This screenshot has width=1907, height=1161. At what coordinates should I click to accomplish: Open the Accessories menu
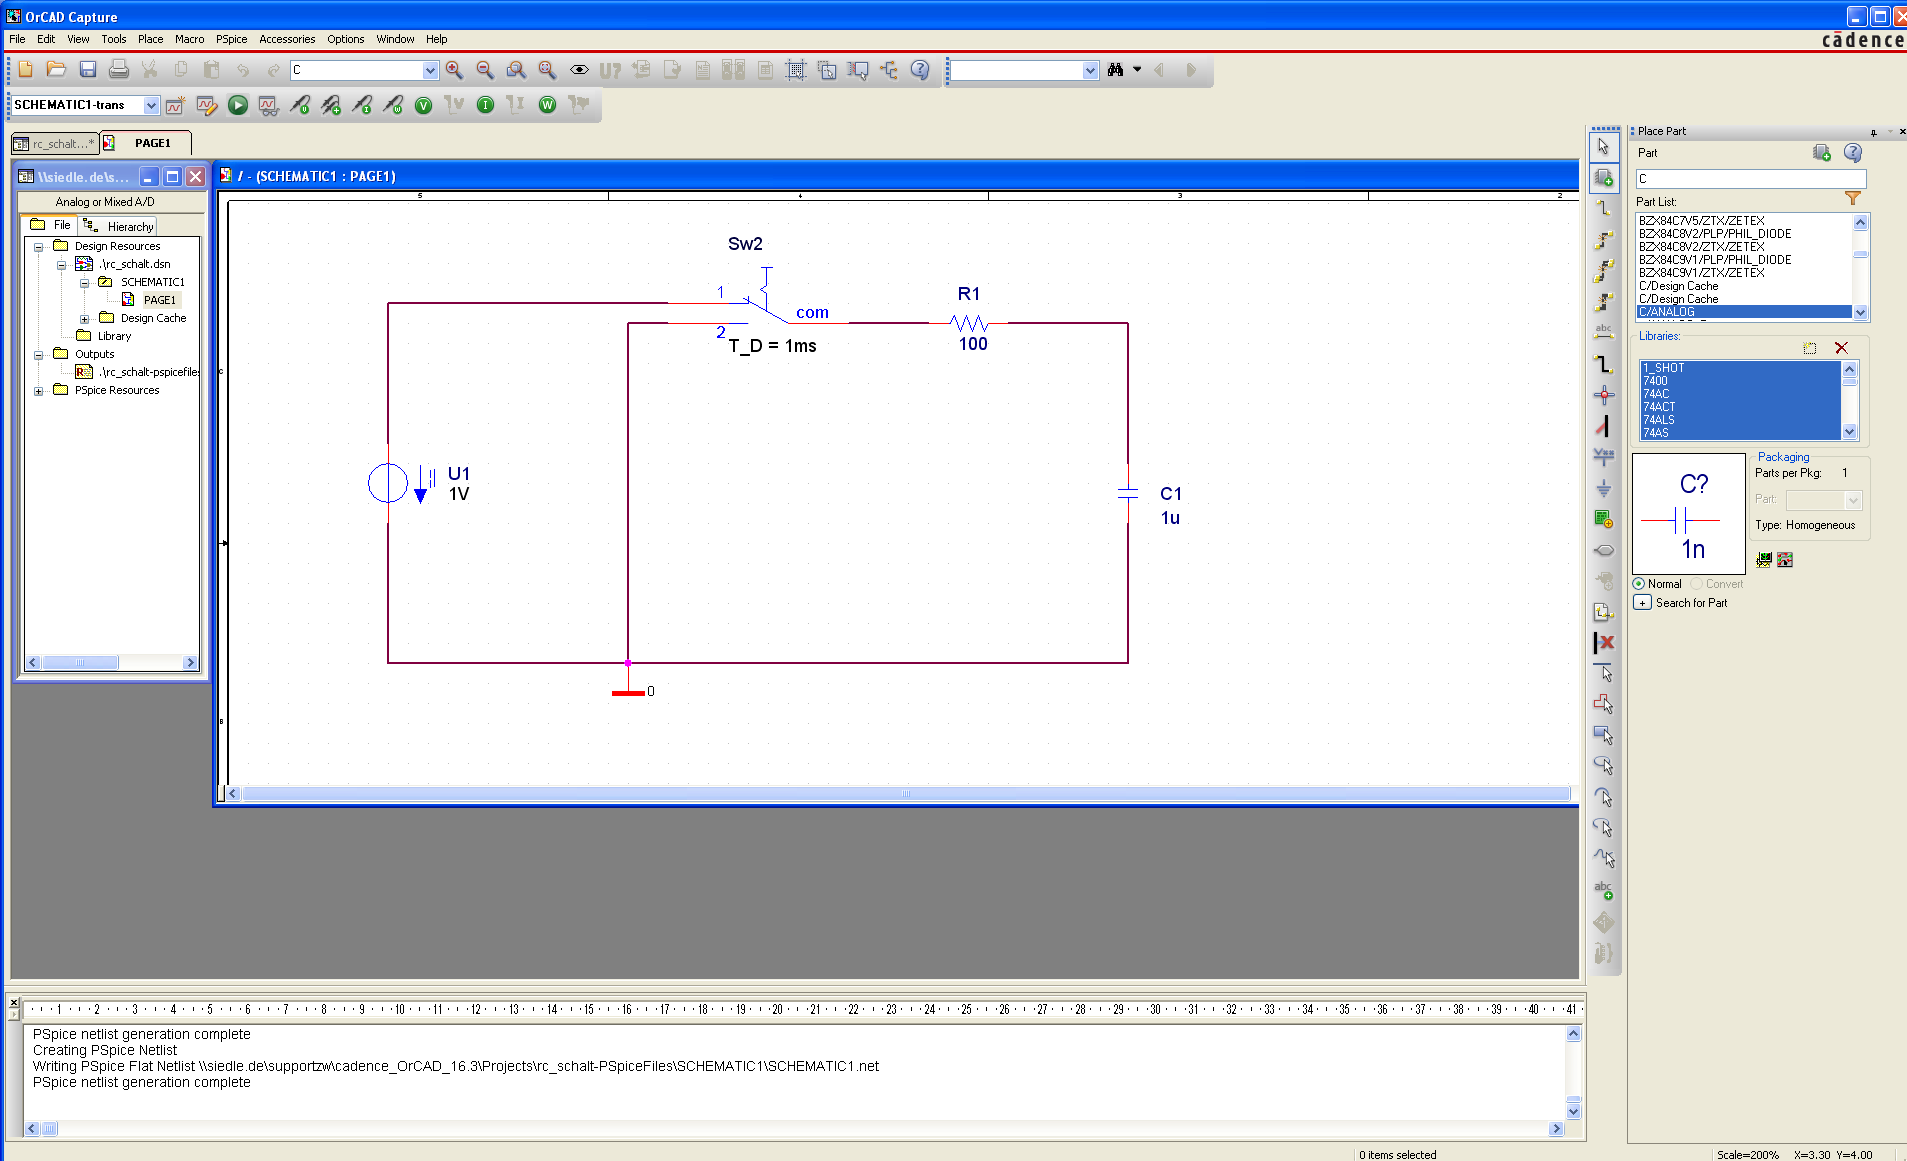(x=287, y=39)
